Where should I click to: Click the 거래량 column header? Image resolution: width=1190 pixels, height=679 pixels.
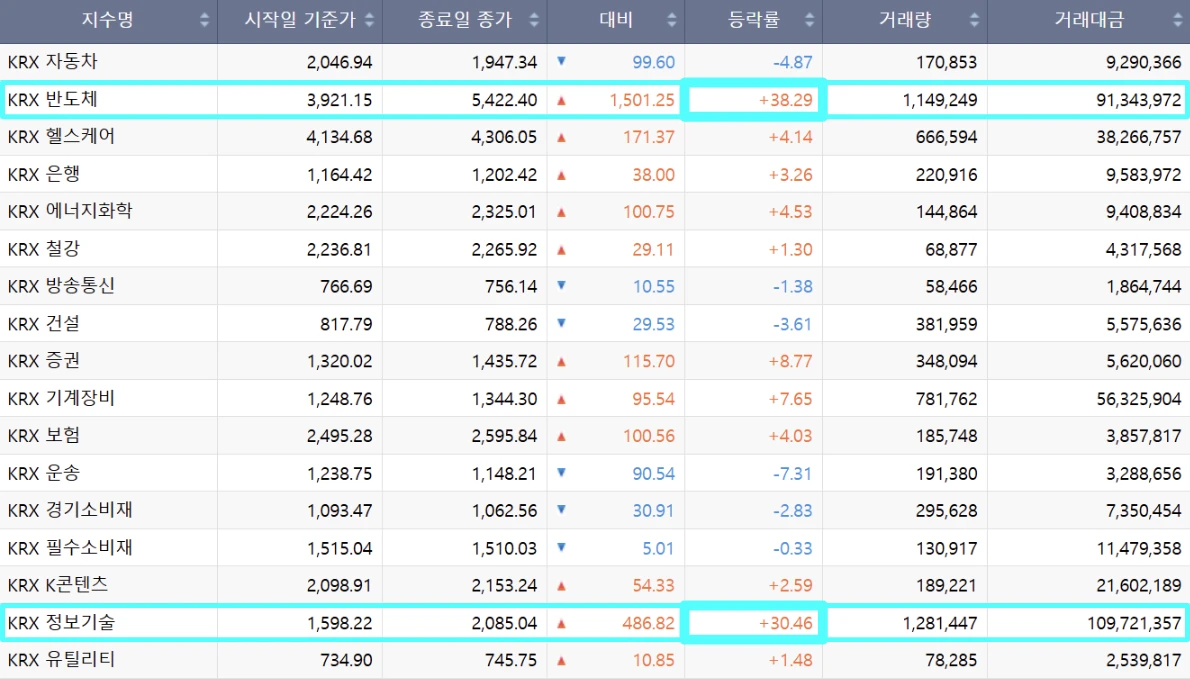pyautogui.click(x=904, y=20)
